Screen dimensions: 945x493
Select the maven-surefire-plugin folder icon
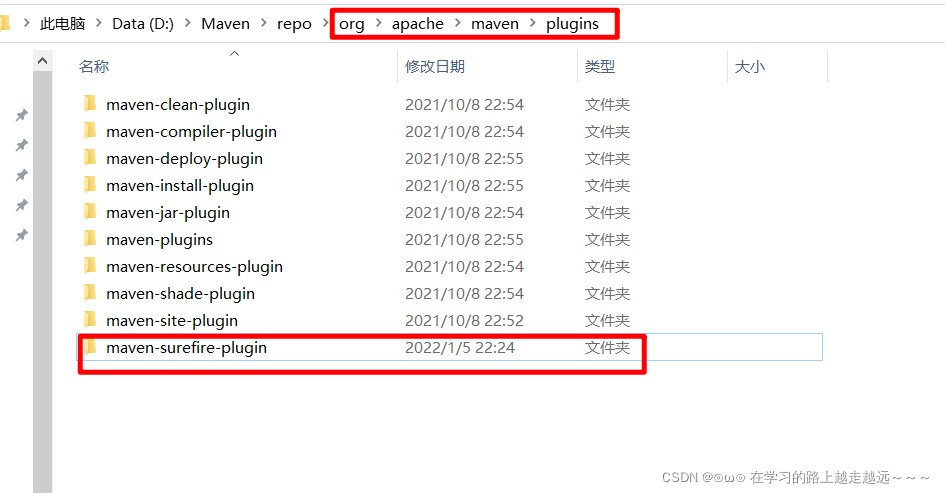[x=90, y=347]
